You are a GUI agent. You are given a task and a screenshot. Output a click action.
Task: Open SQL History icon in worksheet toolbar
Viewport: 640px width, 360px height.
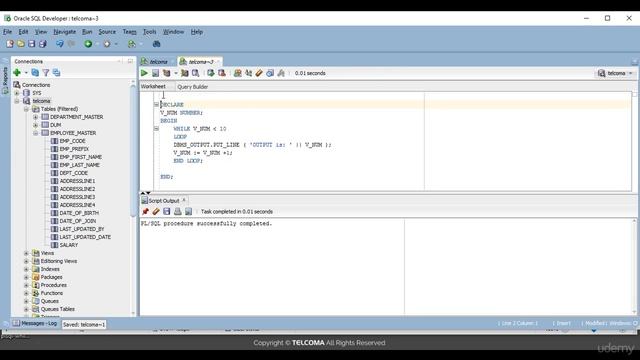point(270,73)
